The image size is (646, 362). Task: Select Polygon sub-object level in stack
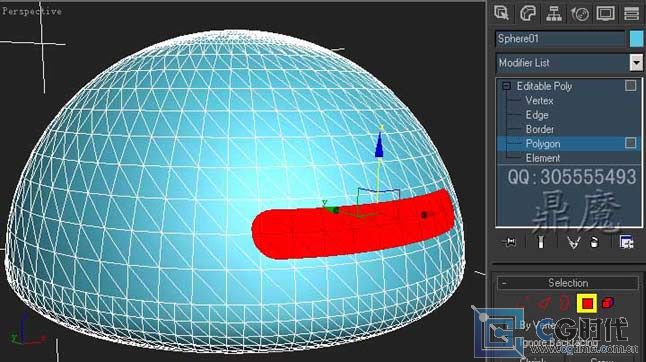tap(543, 144)
